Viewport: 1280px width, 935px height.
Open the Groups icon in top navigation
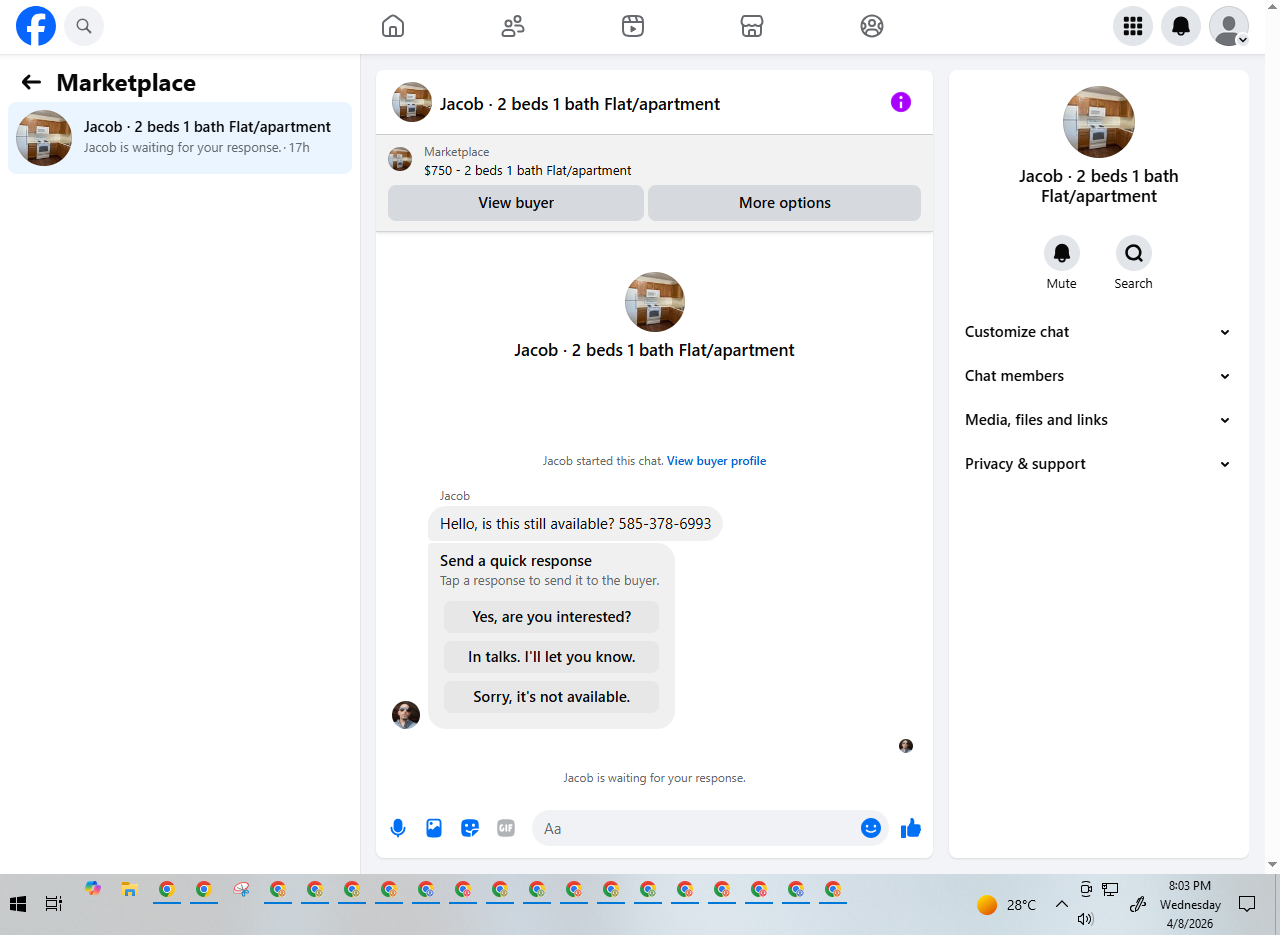click(872, 26)
